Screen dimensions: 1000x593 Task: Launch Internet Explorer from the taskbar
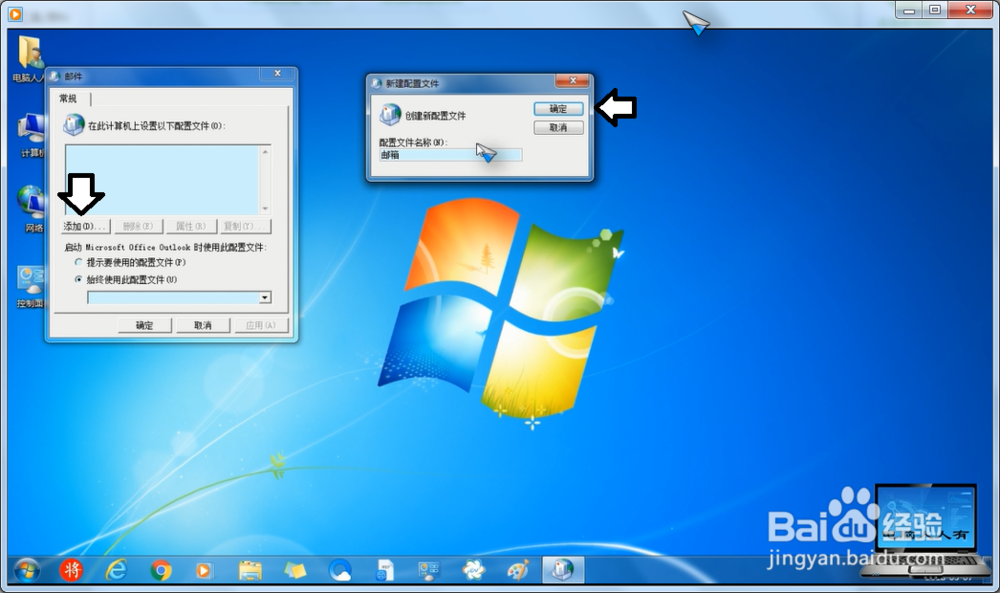click(116, 570)
